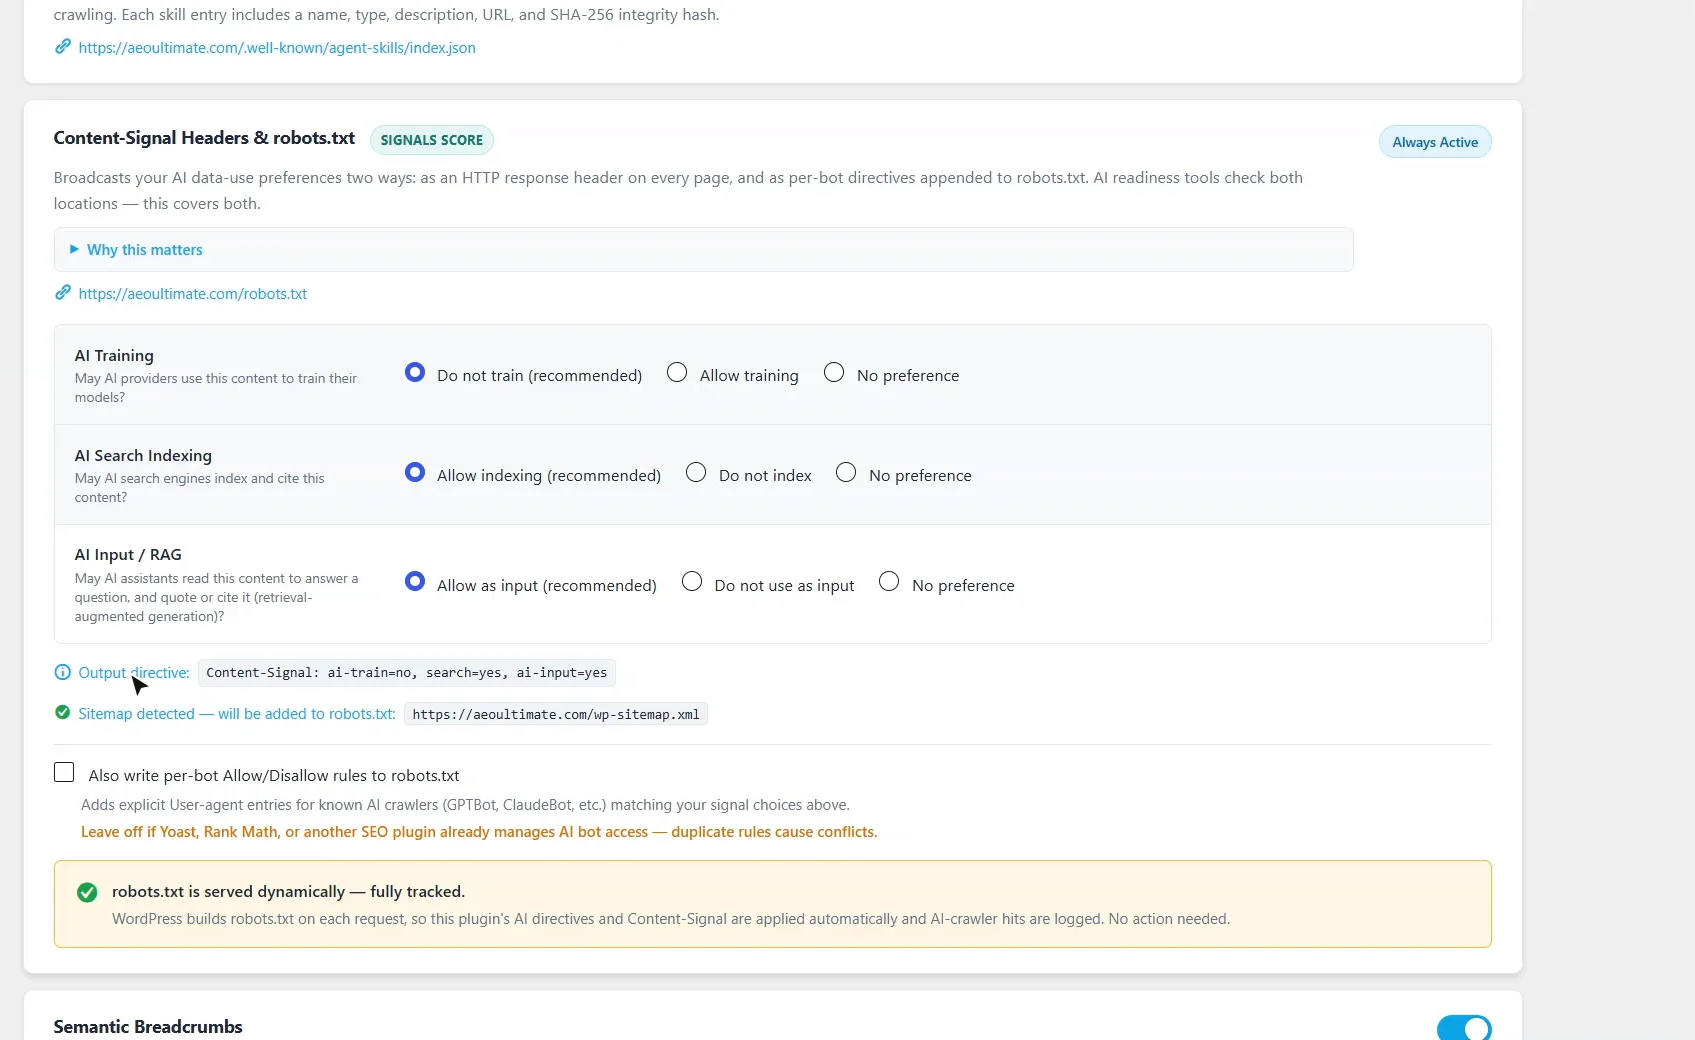Click 'Sitemap detected — will be added' text
This screenshot has height=1040, width=1695.
[x=237, y=714]
